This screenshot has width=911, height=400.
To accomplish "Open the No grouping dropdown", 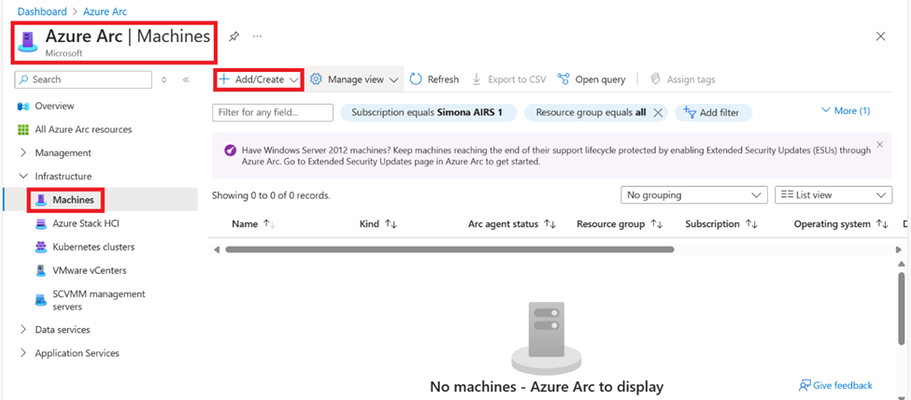I will pos(694,195).
